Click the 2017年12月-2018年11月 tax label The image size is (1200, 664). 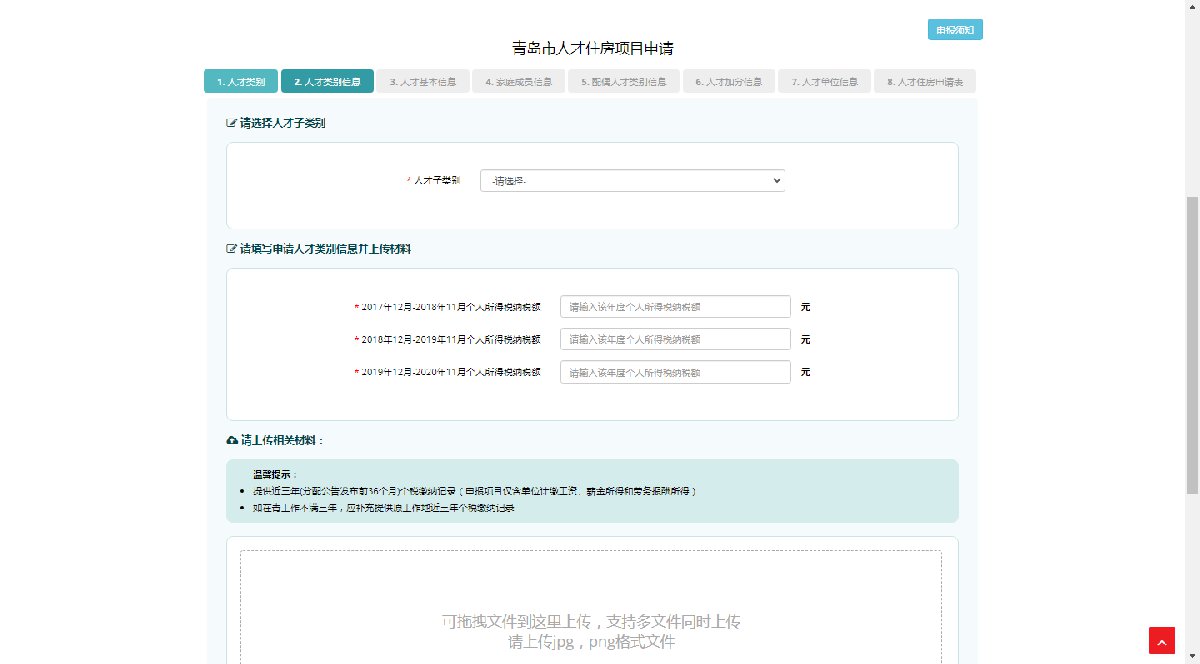pos(451,307)
